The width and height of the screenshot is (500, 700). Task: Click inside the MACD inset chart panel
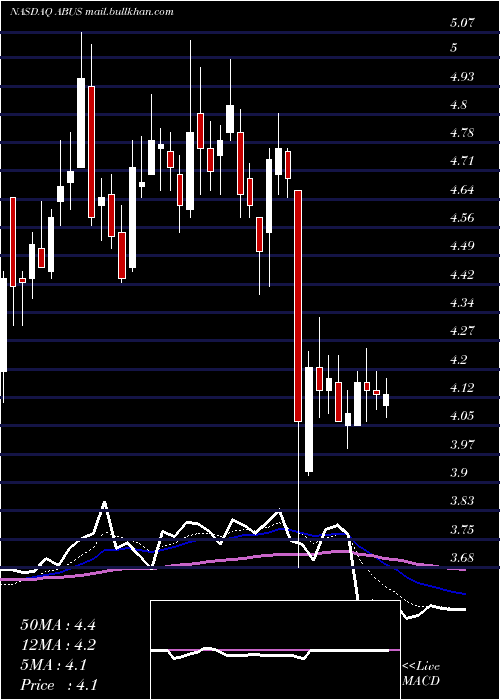tap(275, 650)
